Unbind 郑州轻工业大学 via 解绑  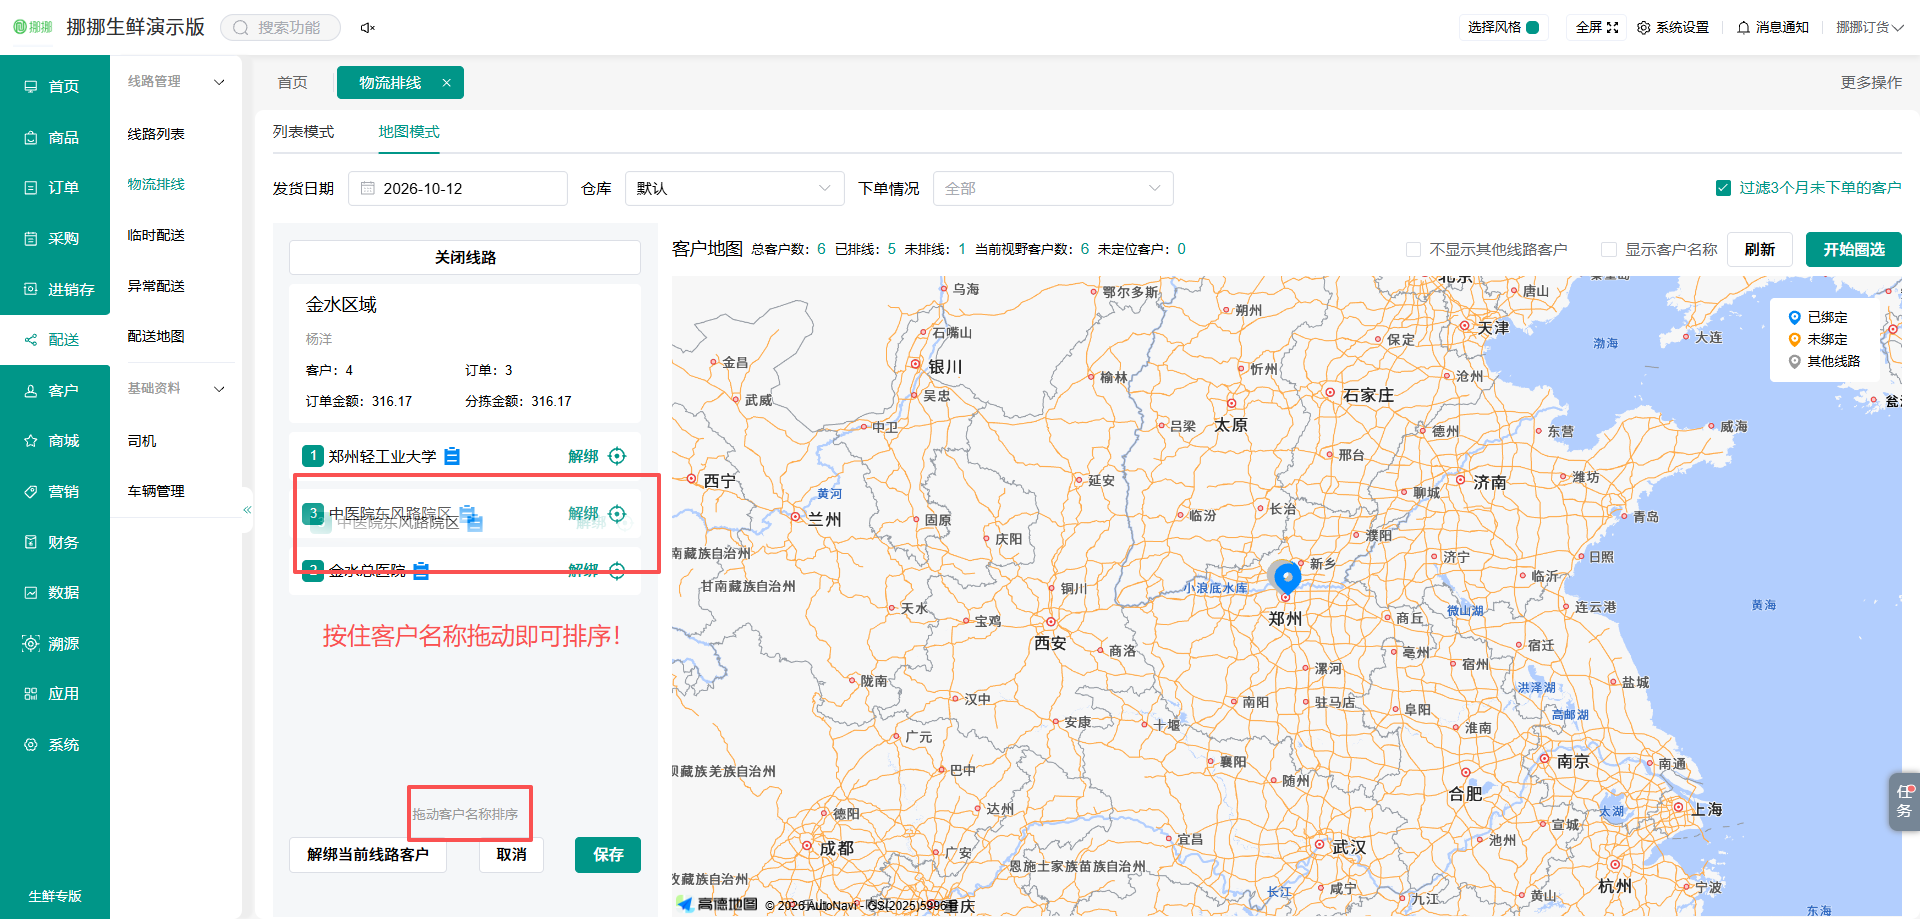point(583,456)
